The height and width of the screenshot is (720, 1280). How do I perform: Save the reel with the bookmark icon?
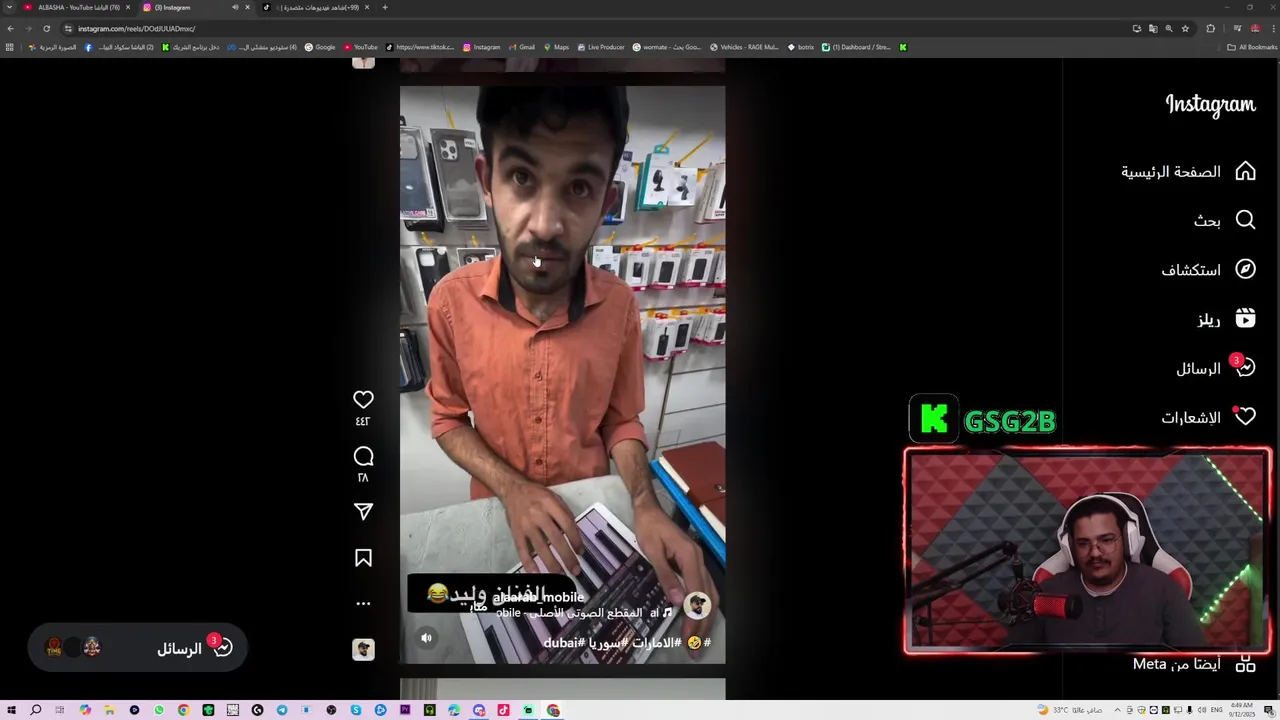pos(363,558)
